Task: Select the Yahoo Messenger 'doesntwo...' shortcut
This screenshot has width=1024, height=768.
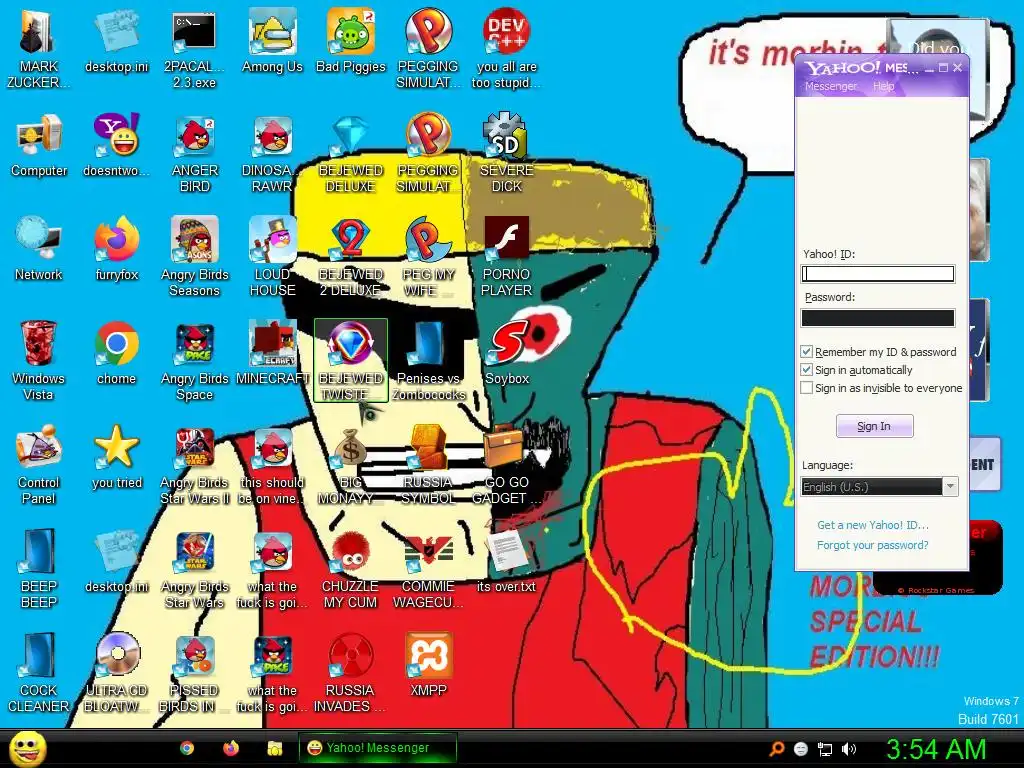Action: pyautogui.click(x=116, y=145)
